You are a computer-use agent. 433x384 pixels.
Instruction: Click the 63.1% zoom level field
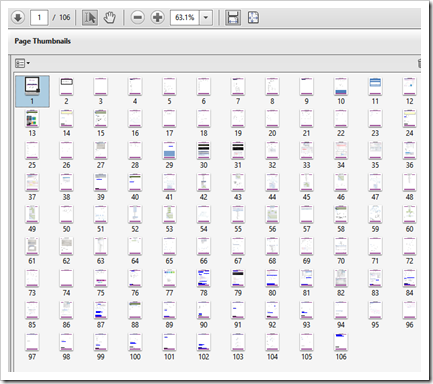click(x=185, y=17)
